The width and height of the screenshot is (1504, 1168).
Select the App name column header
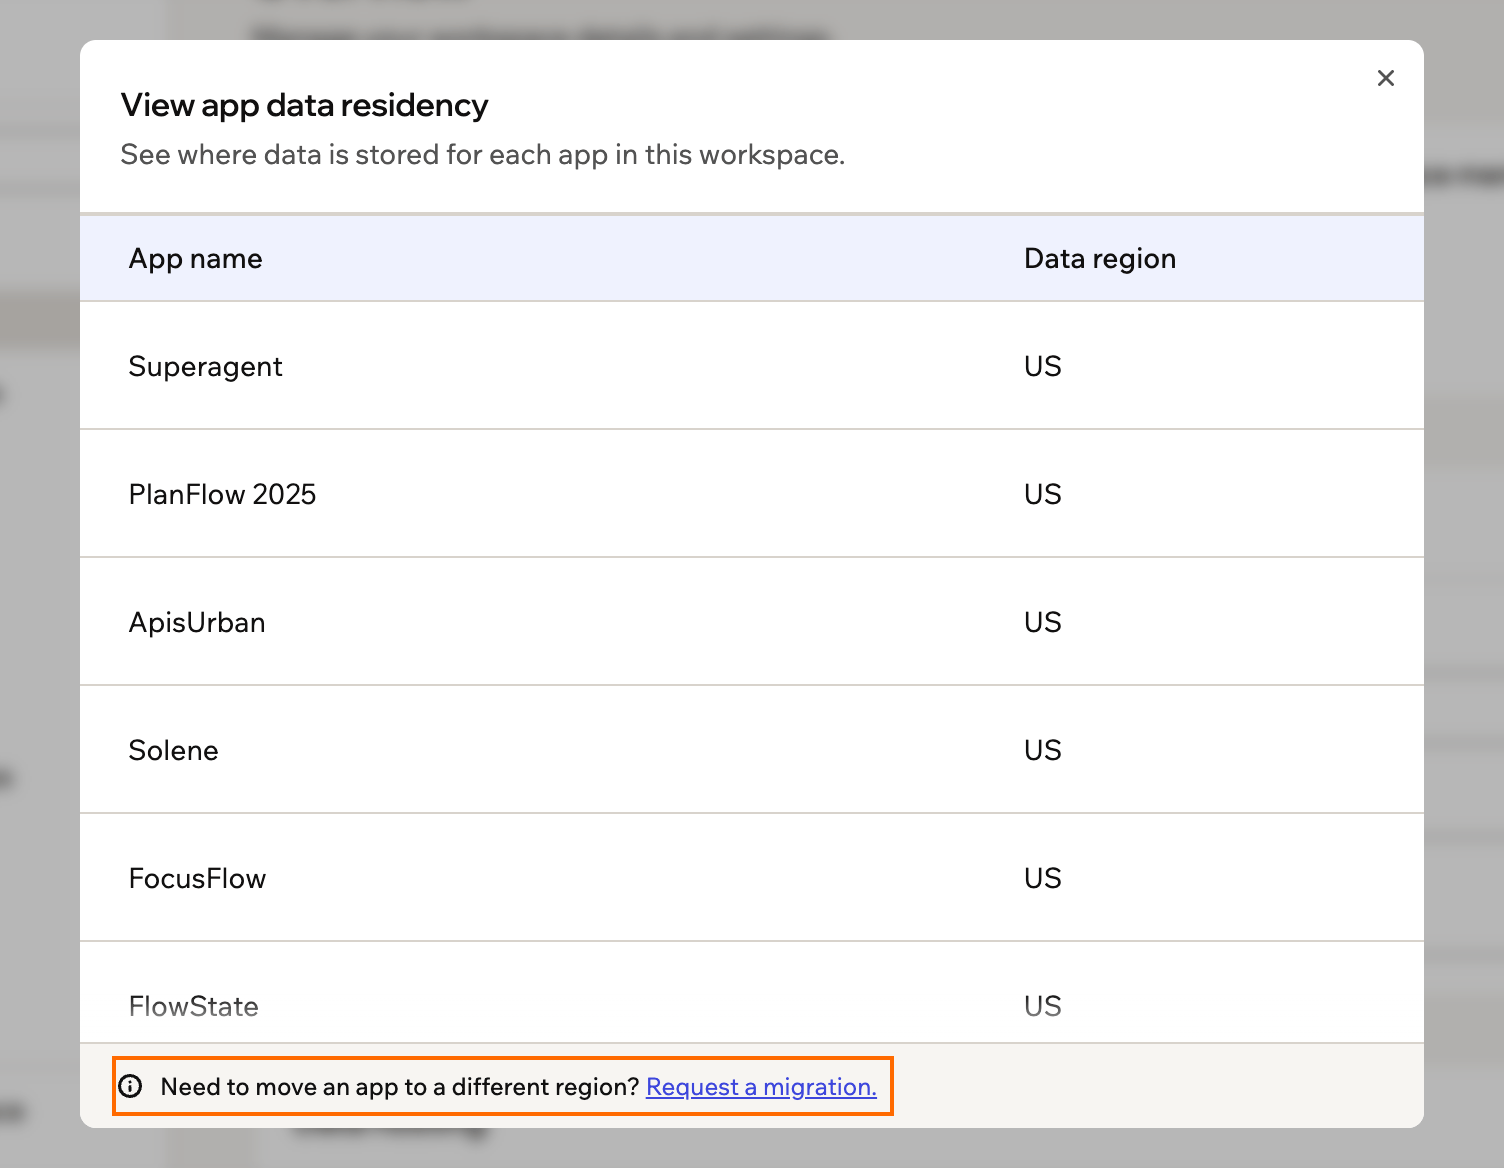pyautogui.click(x=196, y=259)
